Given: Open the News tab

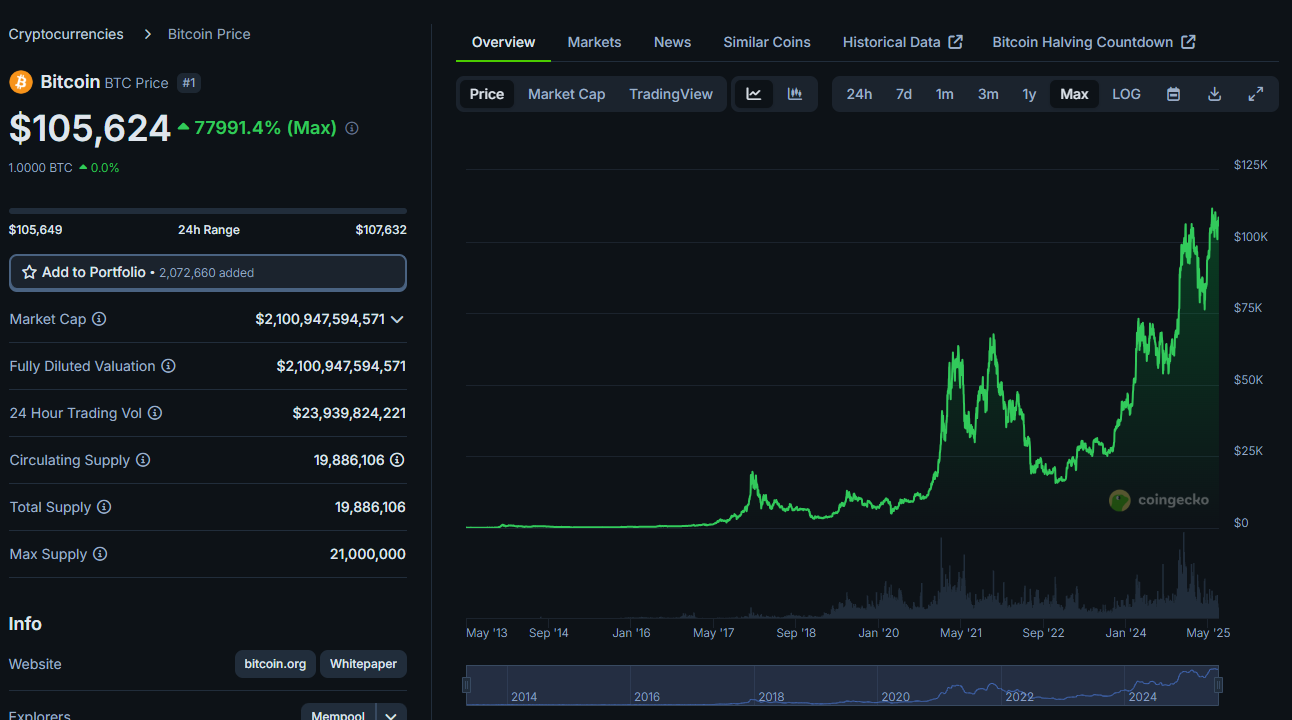Looking at the screenshot, I should coord(673,42).
